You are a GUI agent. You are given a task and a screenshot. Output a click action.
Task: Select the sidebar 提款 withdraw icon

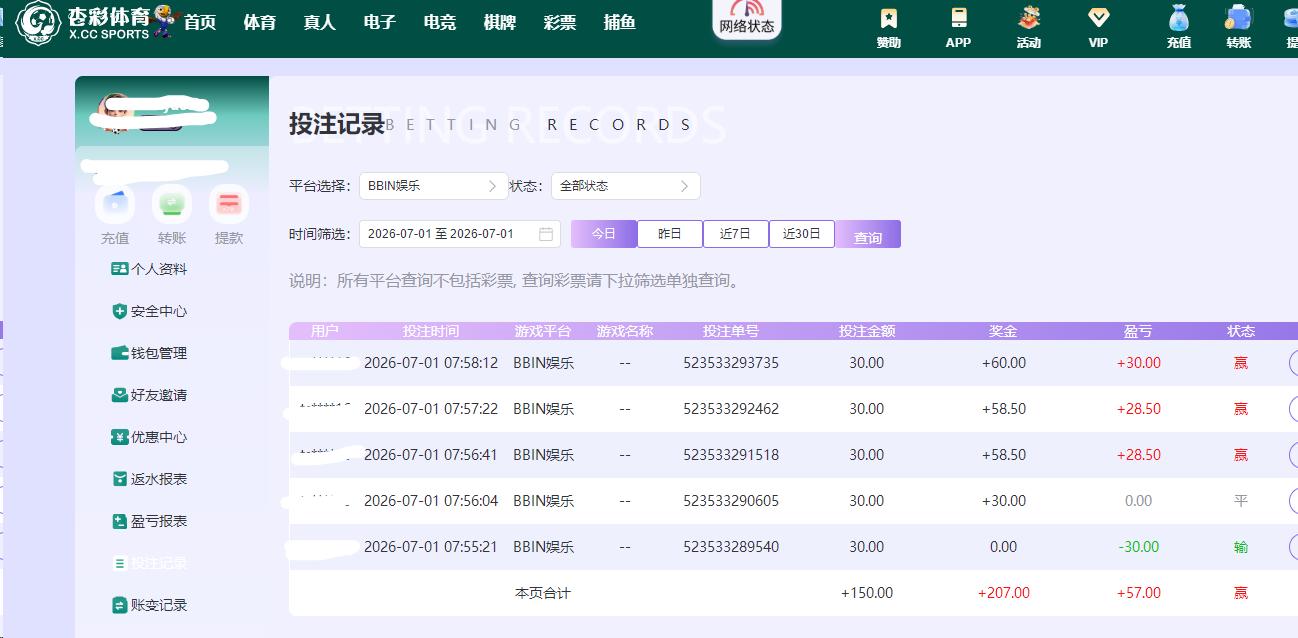point(229,215)
